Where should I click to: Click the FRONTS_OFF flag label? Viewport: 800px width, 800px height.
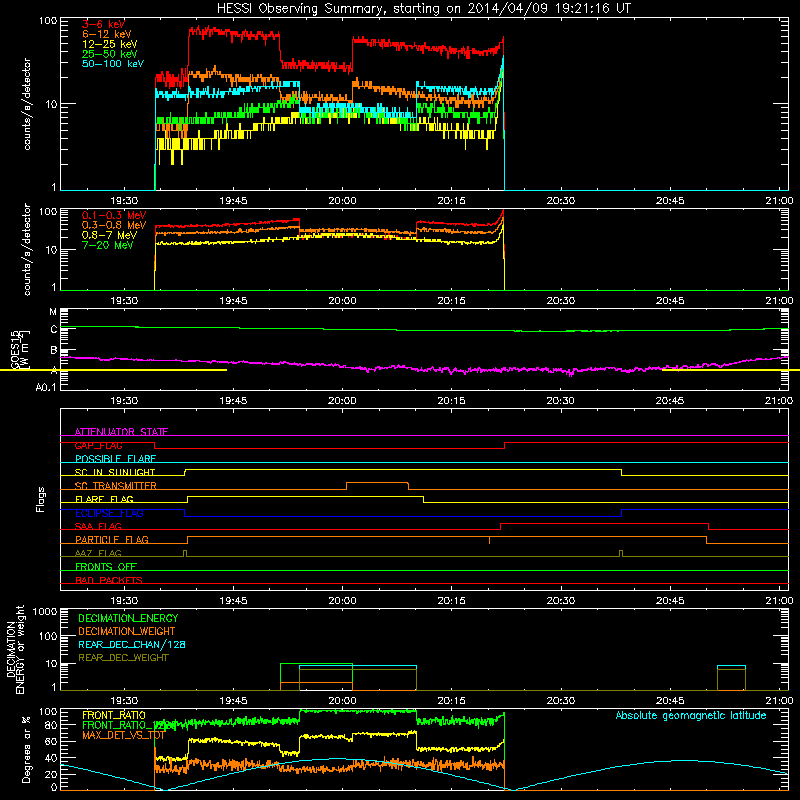106,566
